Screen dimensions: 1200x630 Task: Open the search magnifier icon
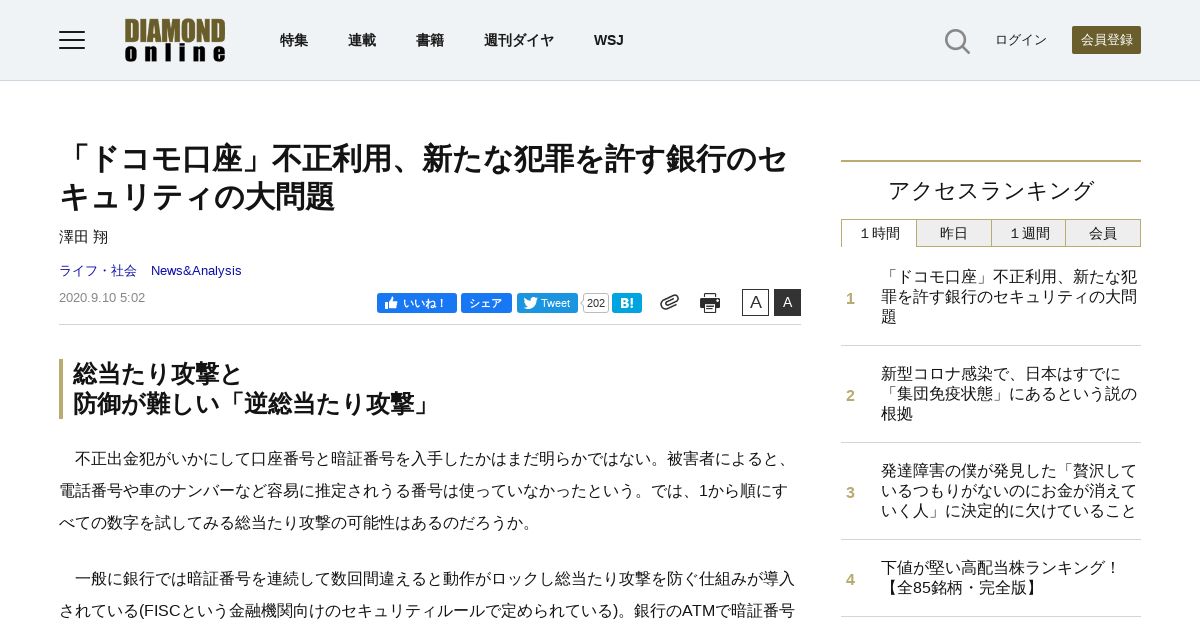pyautogui.click(x=957, y=41)
